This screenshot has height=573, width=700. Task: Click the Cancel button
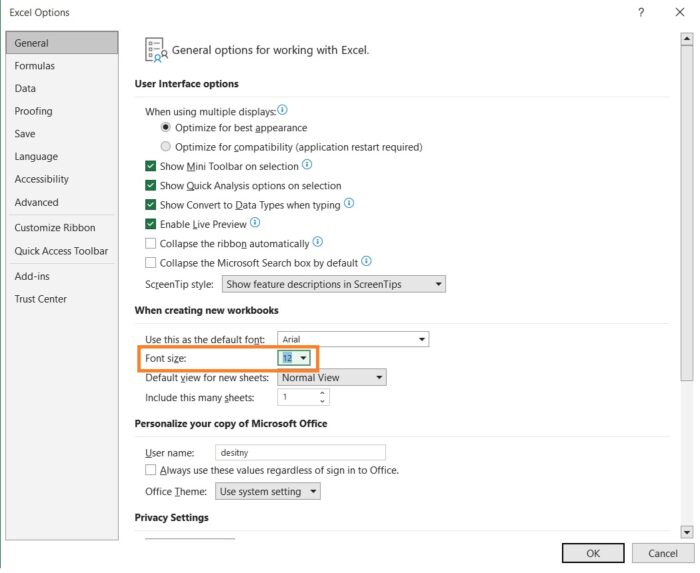coord(662,553)
